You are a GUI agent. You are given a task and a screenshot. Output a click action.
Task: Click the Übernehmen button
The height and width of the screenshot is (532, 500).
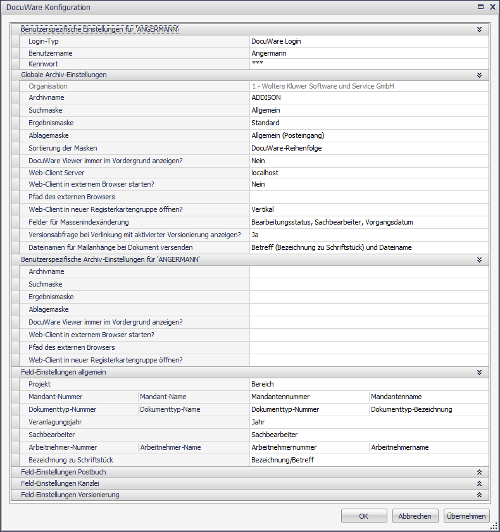(x=466, y=516)
